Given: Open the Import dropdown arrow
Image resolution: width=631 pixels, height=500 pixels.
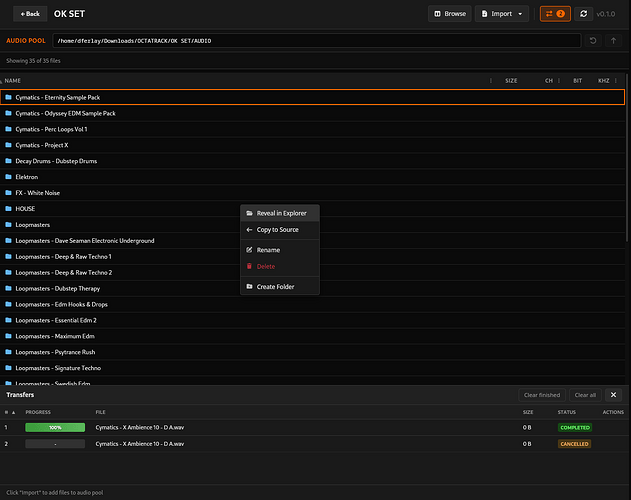Looking at the screenshot, I should tap(520, 14).
